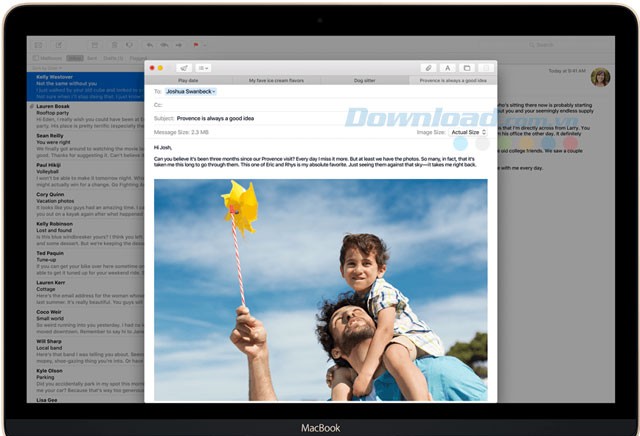Switch to the Play date tab
The height and width of the screenshot is (436, 640).
[x=188, y=80]
